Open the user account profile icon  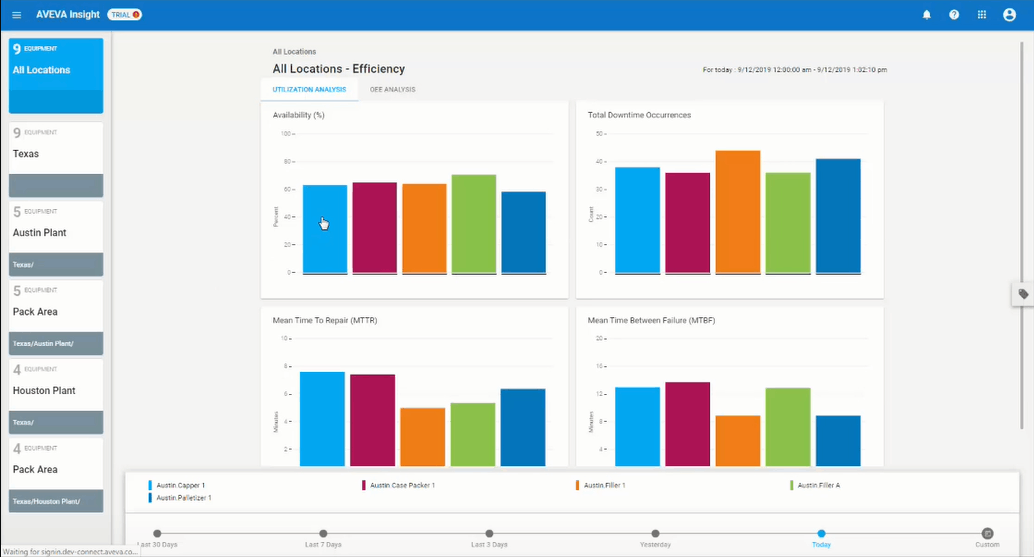(x=1009, y=15)
